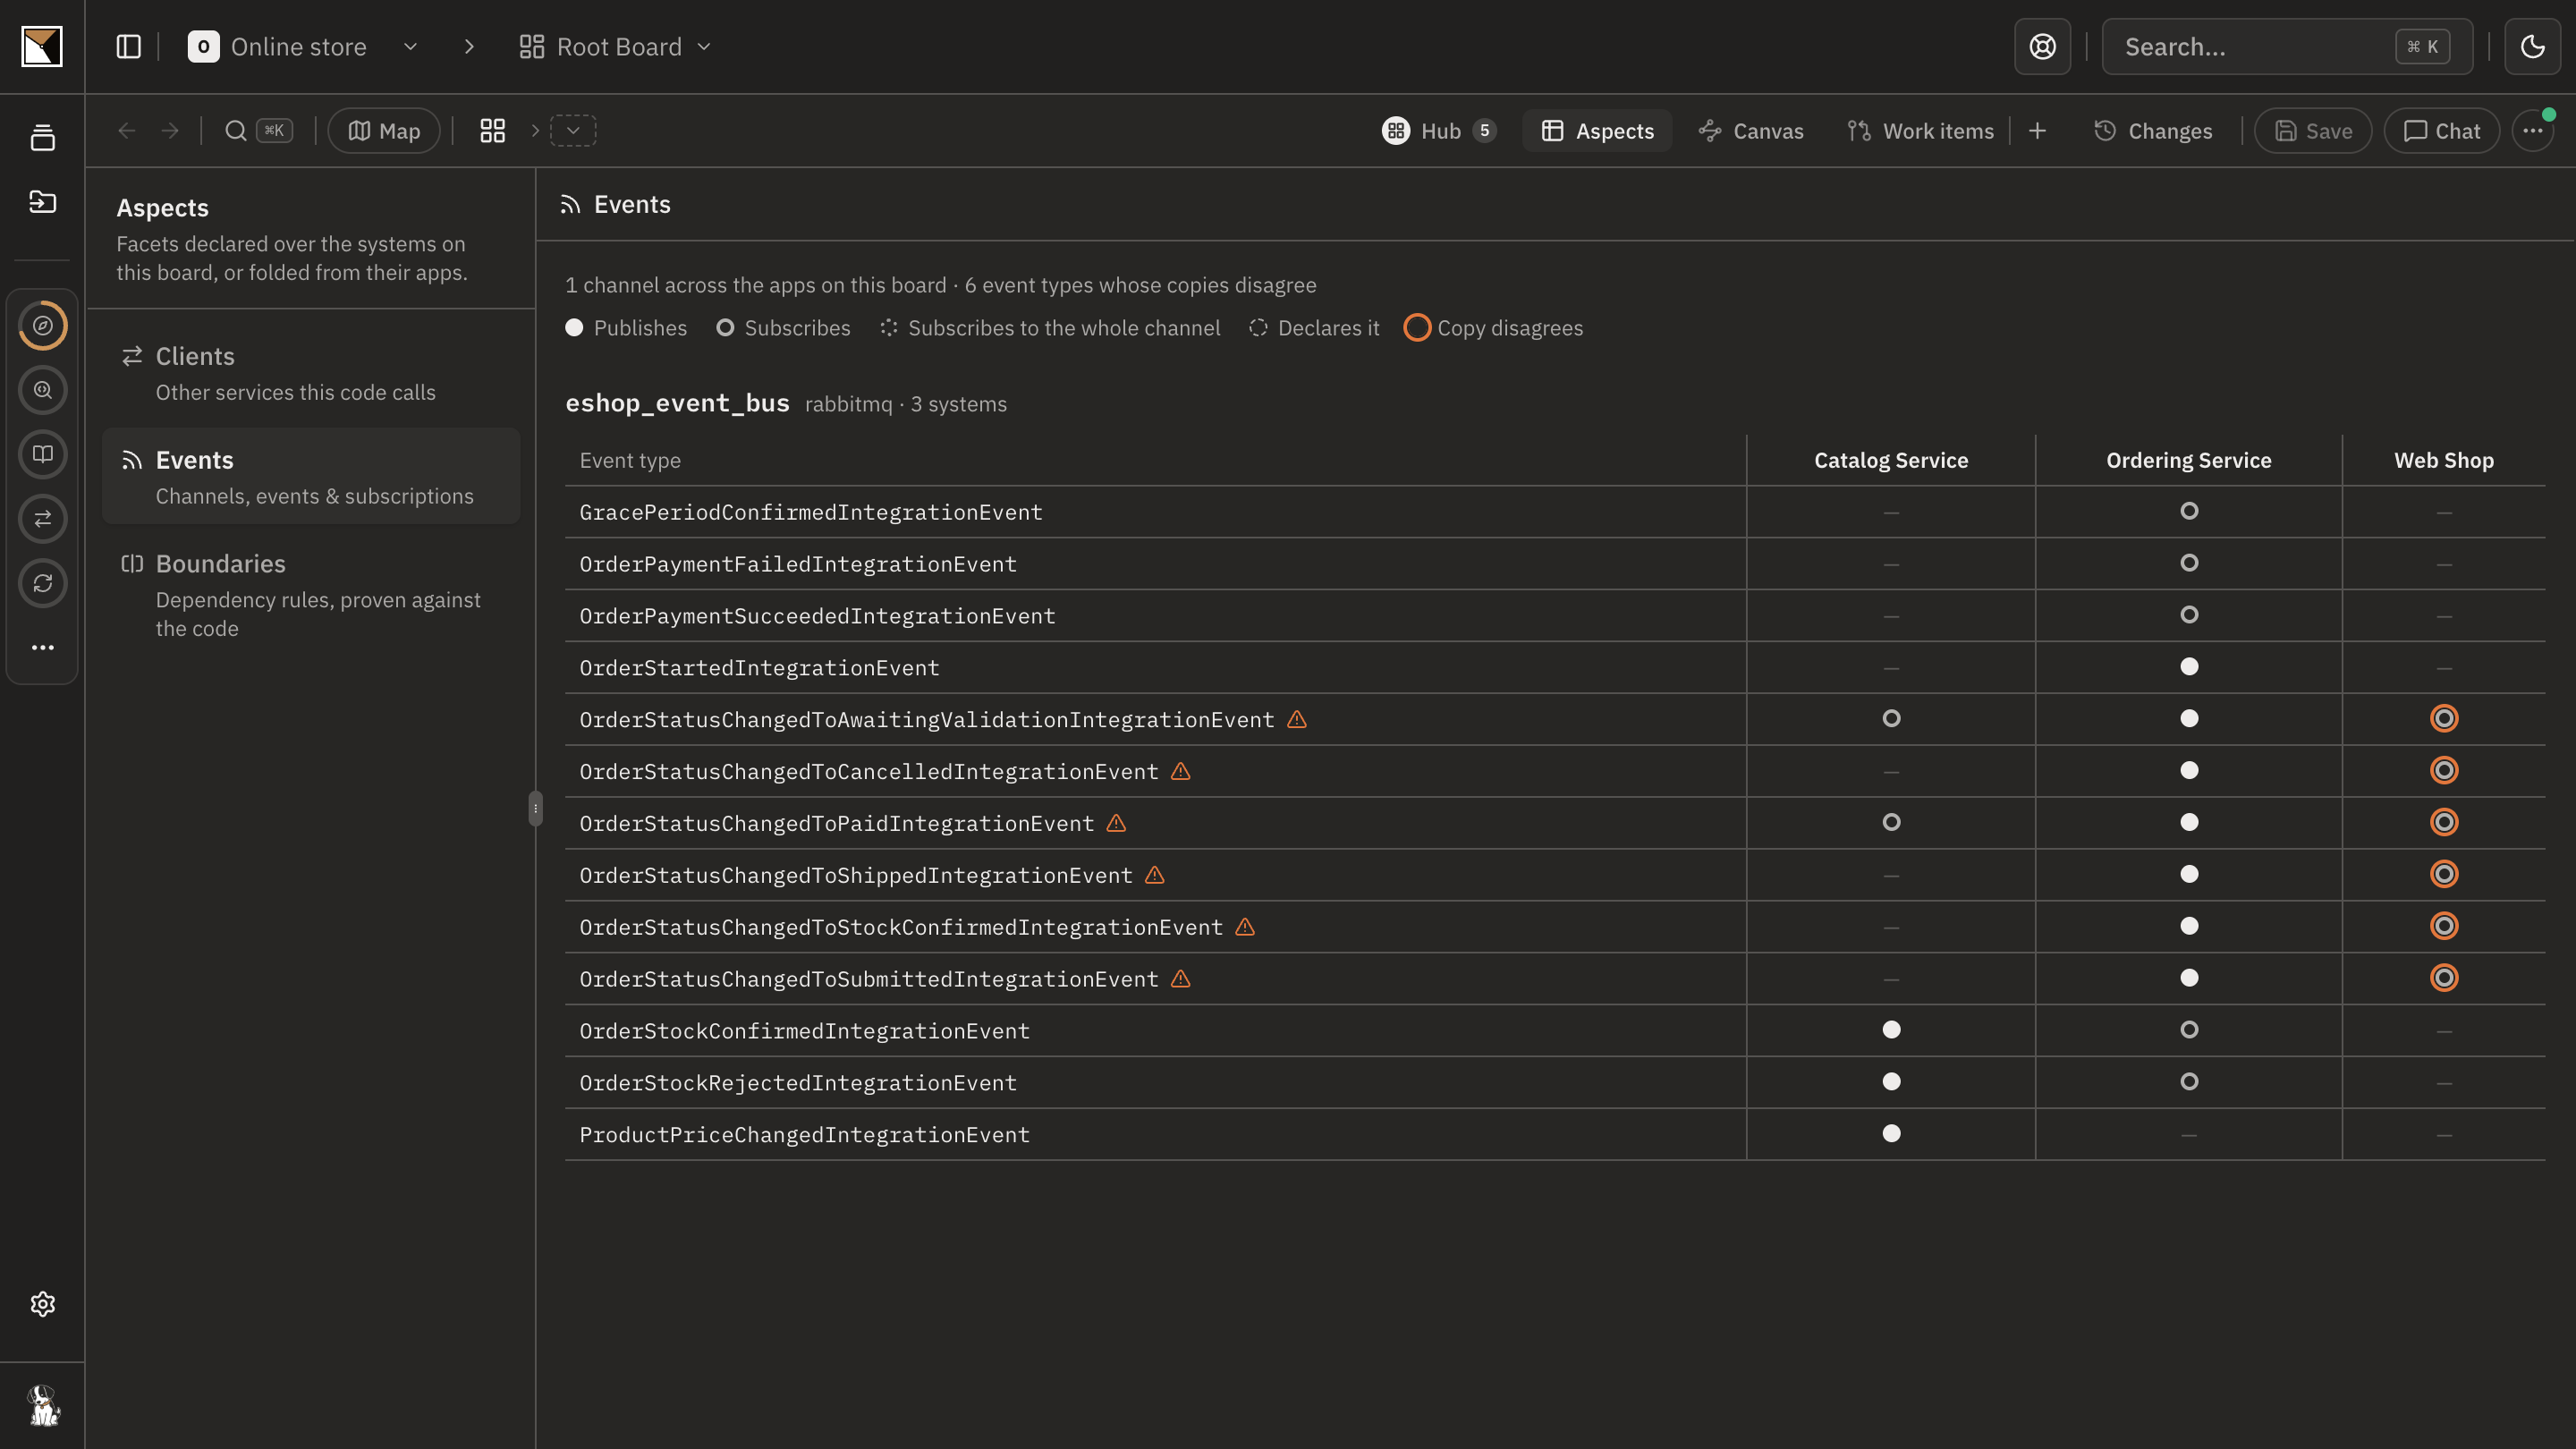This screenshot has height=1449, width=2576.
Task: Select the refresh cycle icon in the rail
Action: tap(42, 583)
